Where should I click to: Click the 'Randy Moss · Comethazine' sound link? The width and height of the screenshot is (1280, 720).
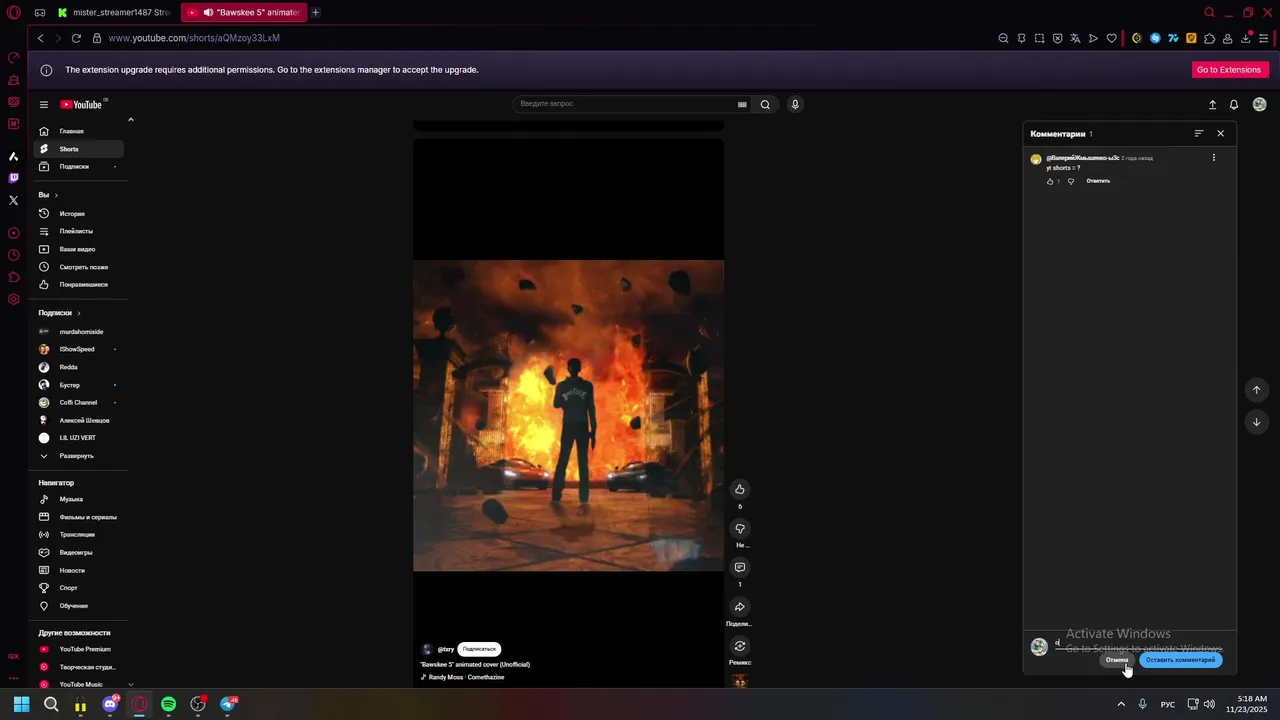466,677
